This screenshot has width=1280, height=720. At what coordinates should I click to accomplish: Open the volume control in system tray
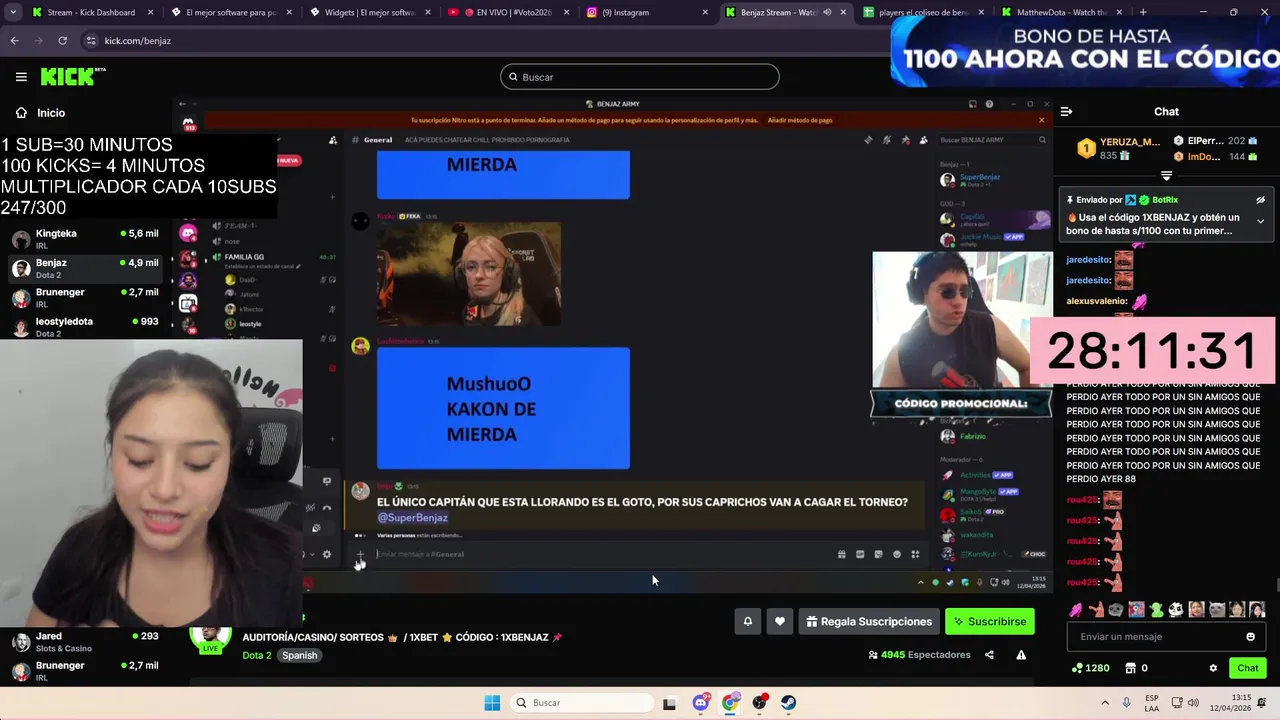(x=1195, y=703)
